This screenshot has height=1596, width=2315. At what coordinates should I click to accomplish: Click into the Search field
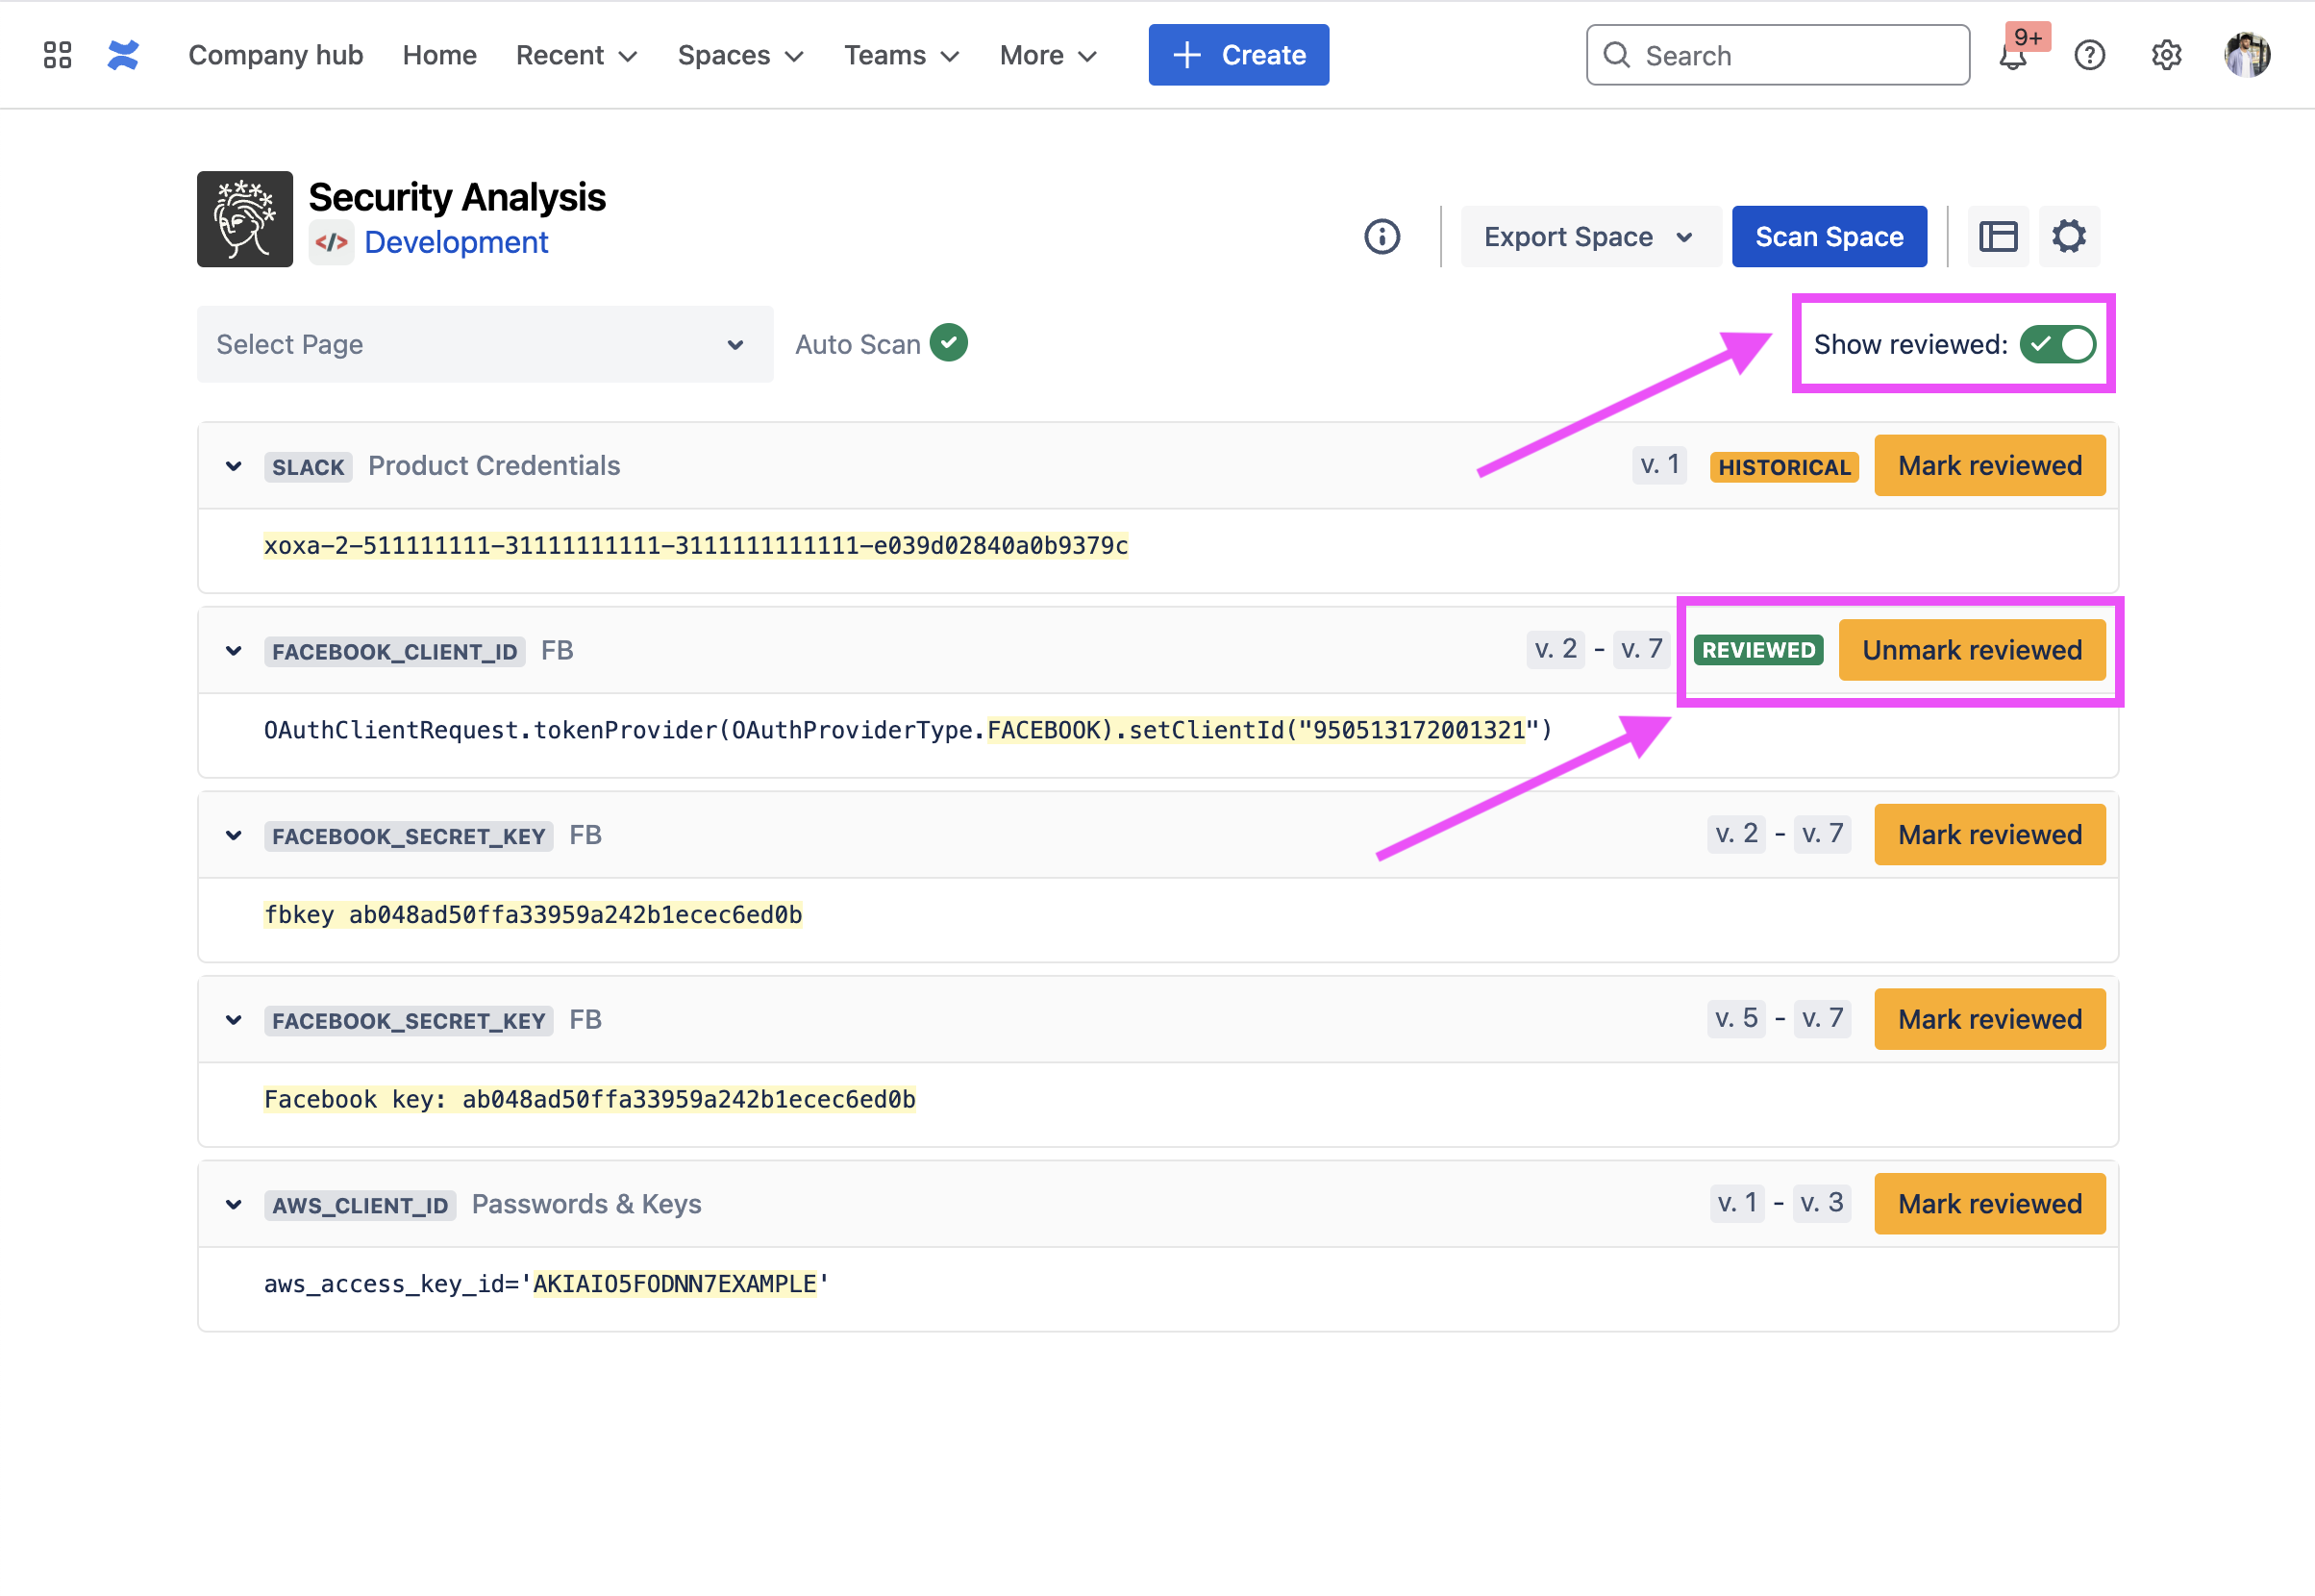point(1778,55)
